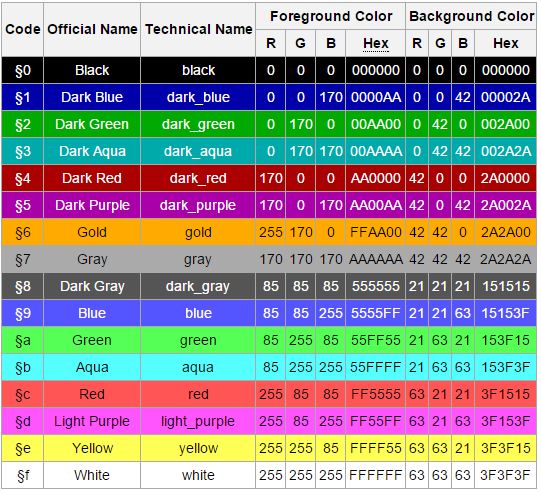The height and width of the screenshot is (492, 541).
Task: Click the Dark Blue name cell
Action: (x=92, y=97)
